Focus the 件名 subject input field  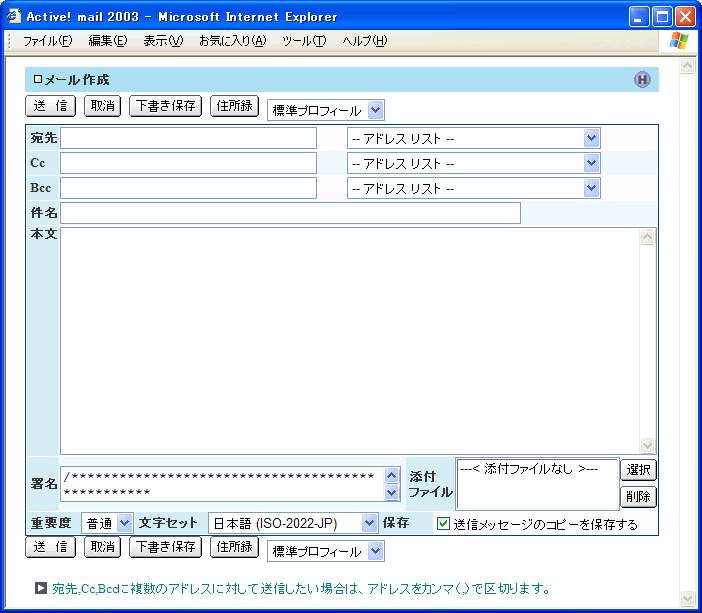[x=291, y=213]
